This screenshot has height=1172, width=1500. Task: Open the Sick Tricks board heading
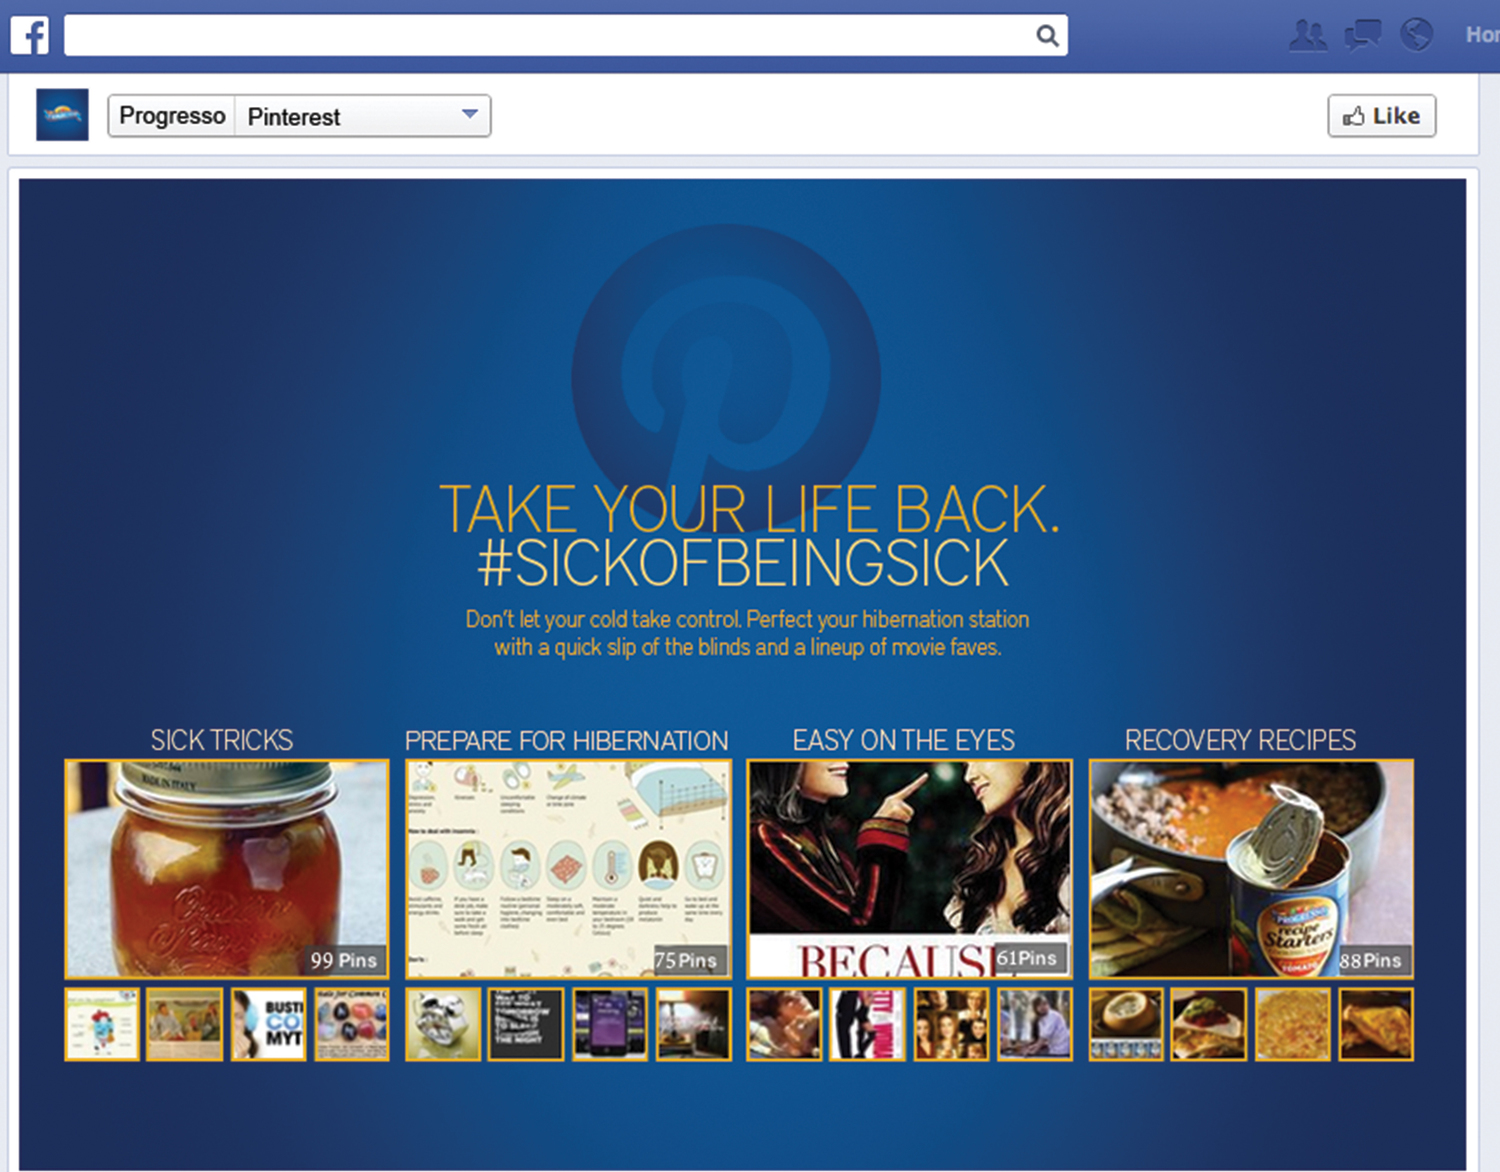click(x=222, y=740)
